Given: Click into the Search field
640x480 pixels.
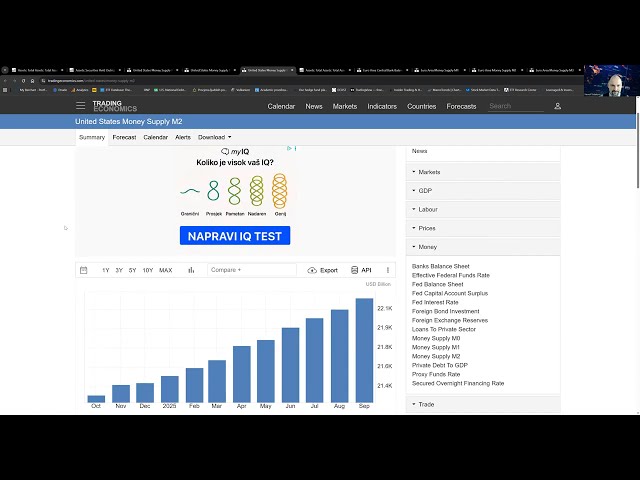Looking at the screenshot, I should pyautogui.click(x=516, y=106).
